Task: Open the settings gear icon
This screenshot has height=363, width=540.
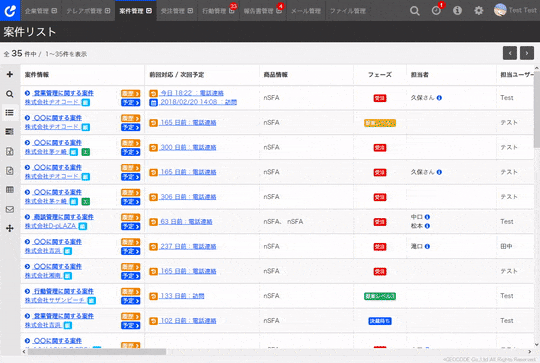Action: coord(478,11)
